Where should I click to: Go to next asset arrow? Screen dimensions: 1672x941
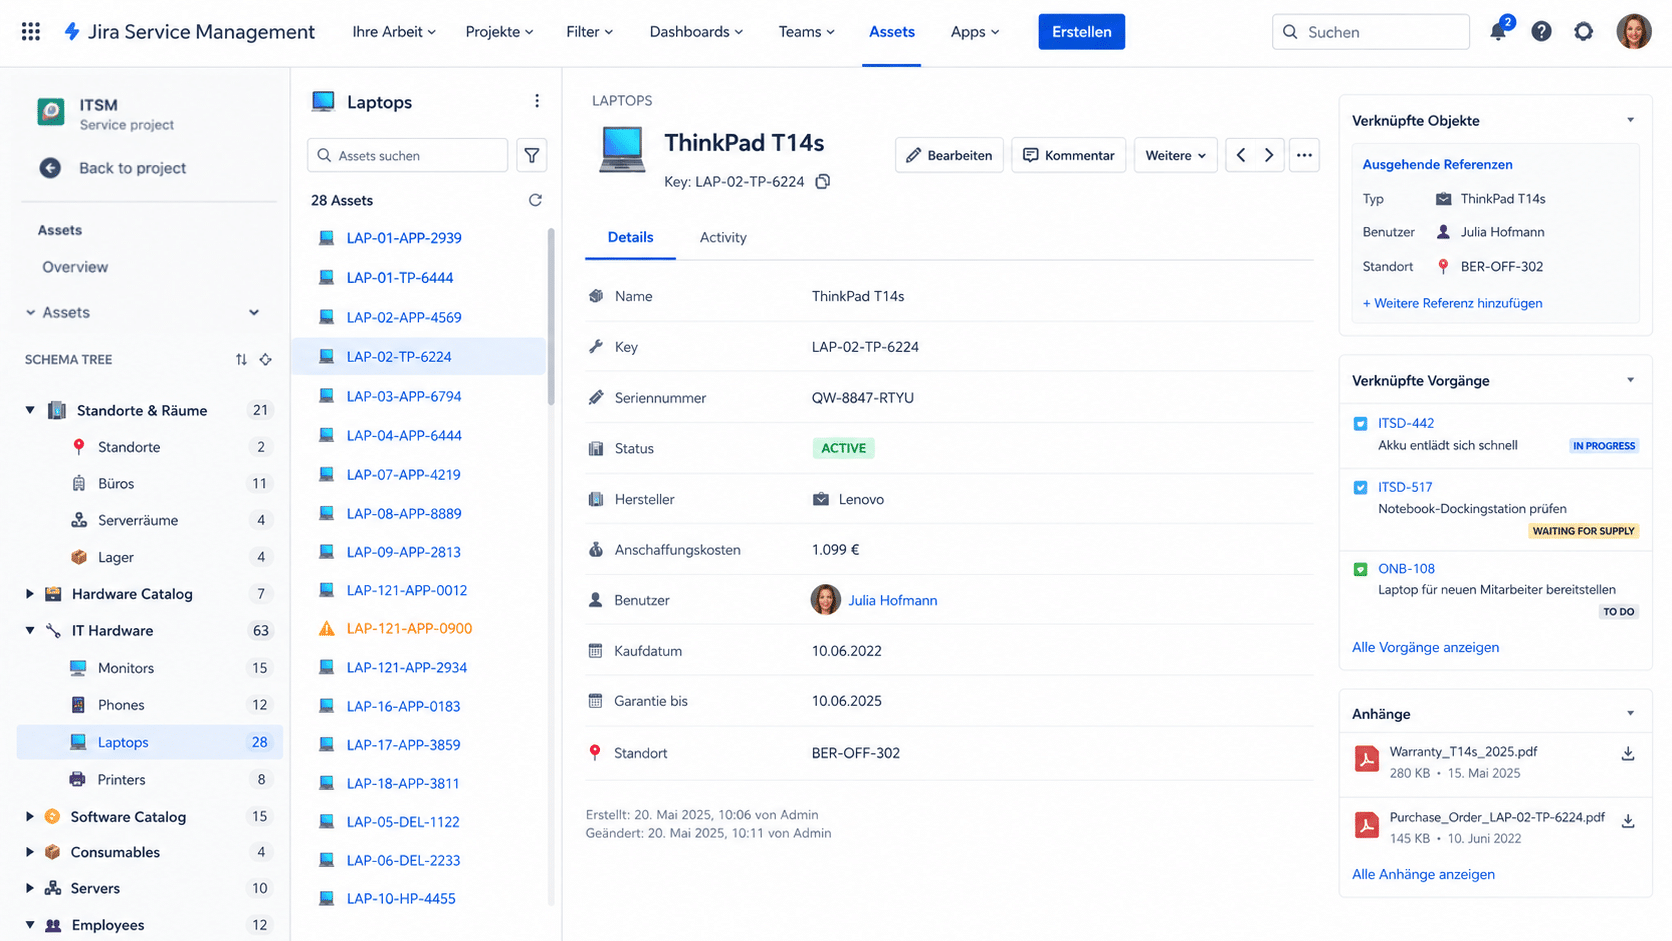tap(1269, 155)
